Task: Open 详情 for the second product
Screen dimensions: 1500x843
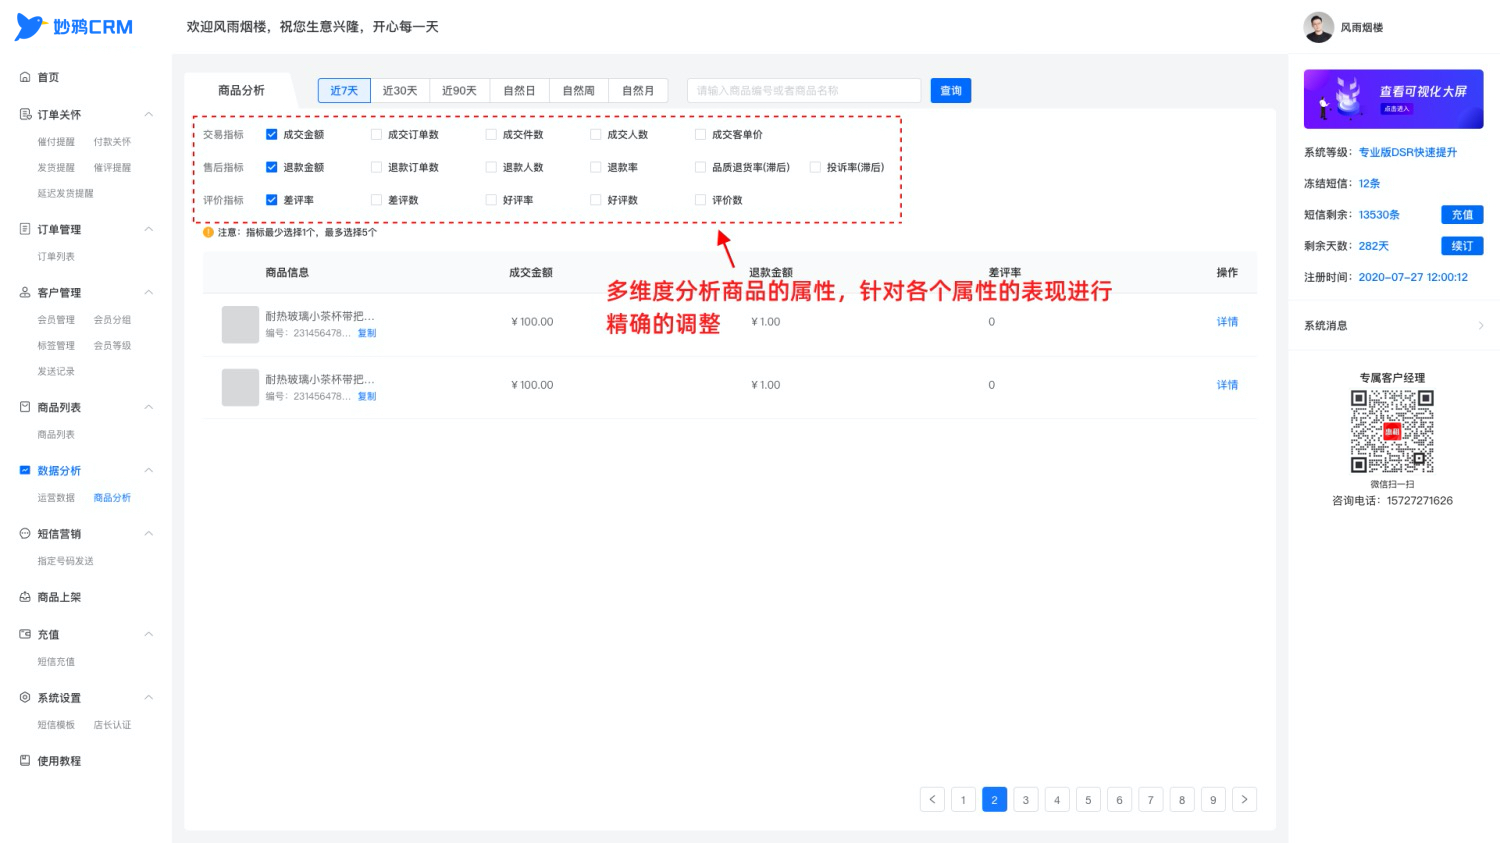Action: pyautogui.click(x=1227, y=385)
